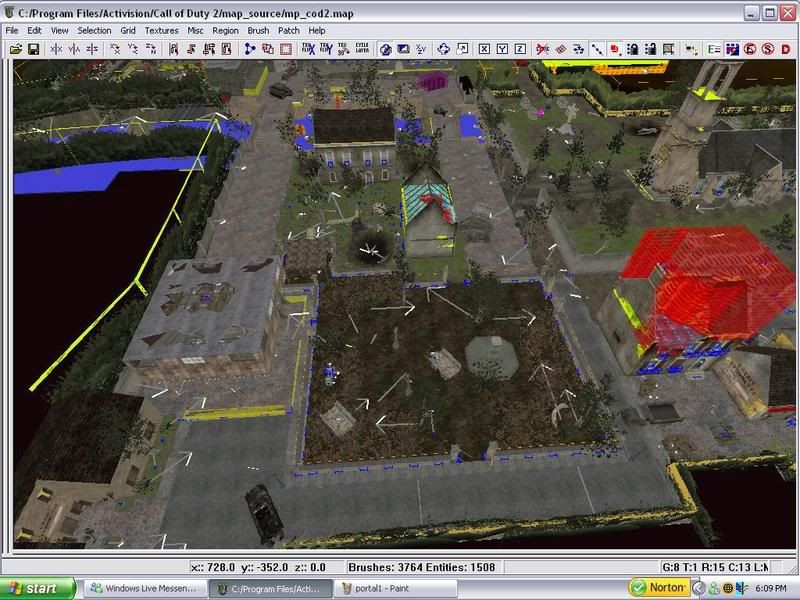The height and width of the screenshot is (600, 800).
Task: Click the texture flip X icon
Action: coord(307,48)
